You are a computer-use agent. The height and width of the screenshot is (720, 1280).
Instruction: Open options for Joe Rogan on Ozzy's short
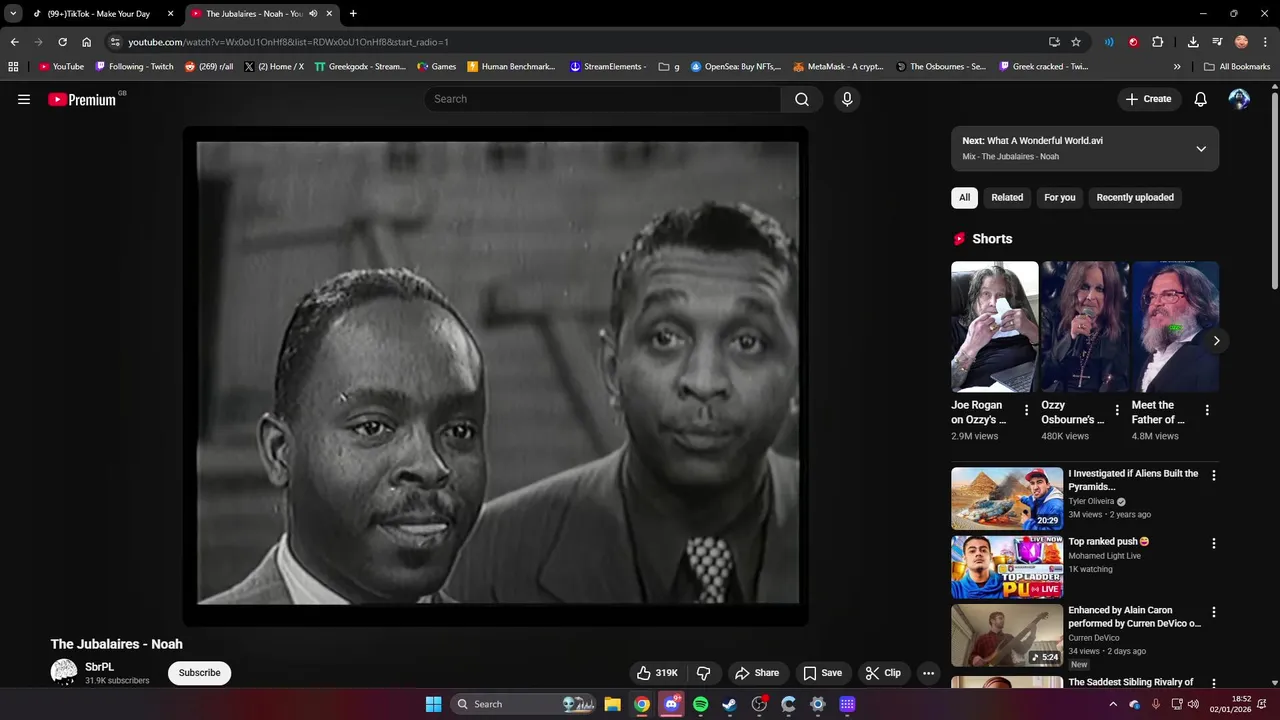[x=1026, y=410]
